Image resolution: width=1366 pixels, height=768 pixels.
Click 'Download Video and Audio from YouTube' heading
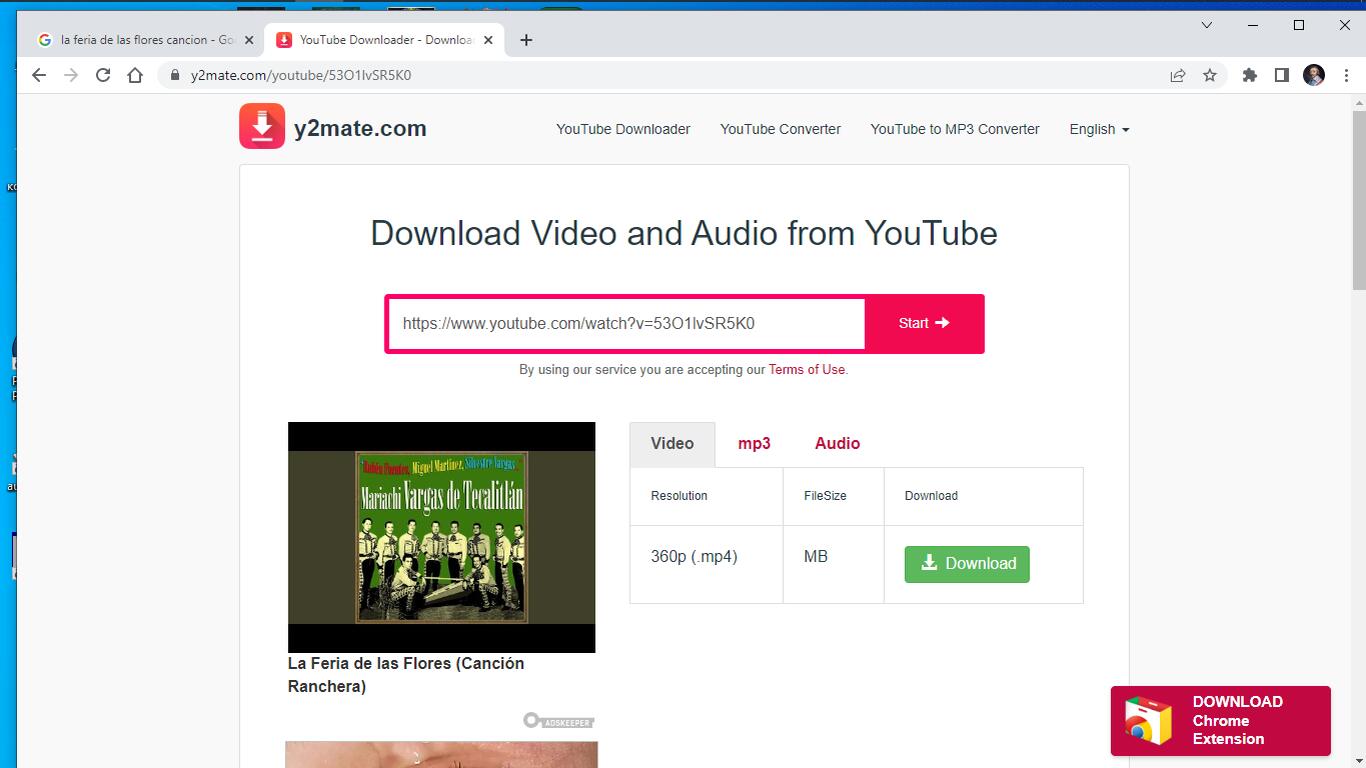point(684,234)
